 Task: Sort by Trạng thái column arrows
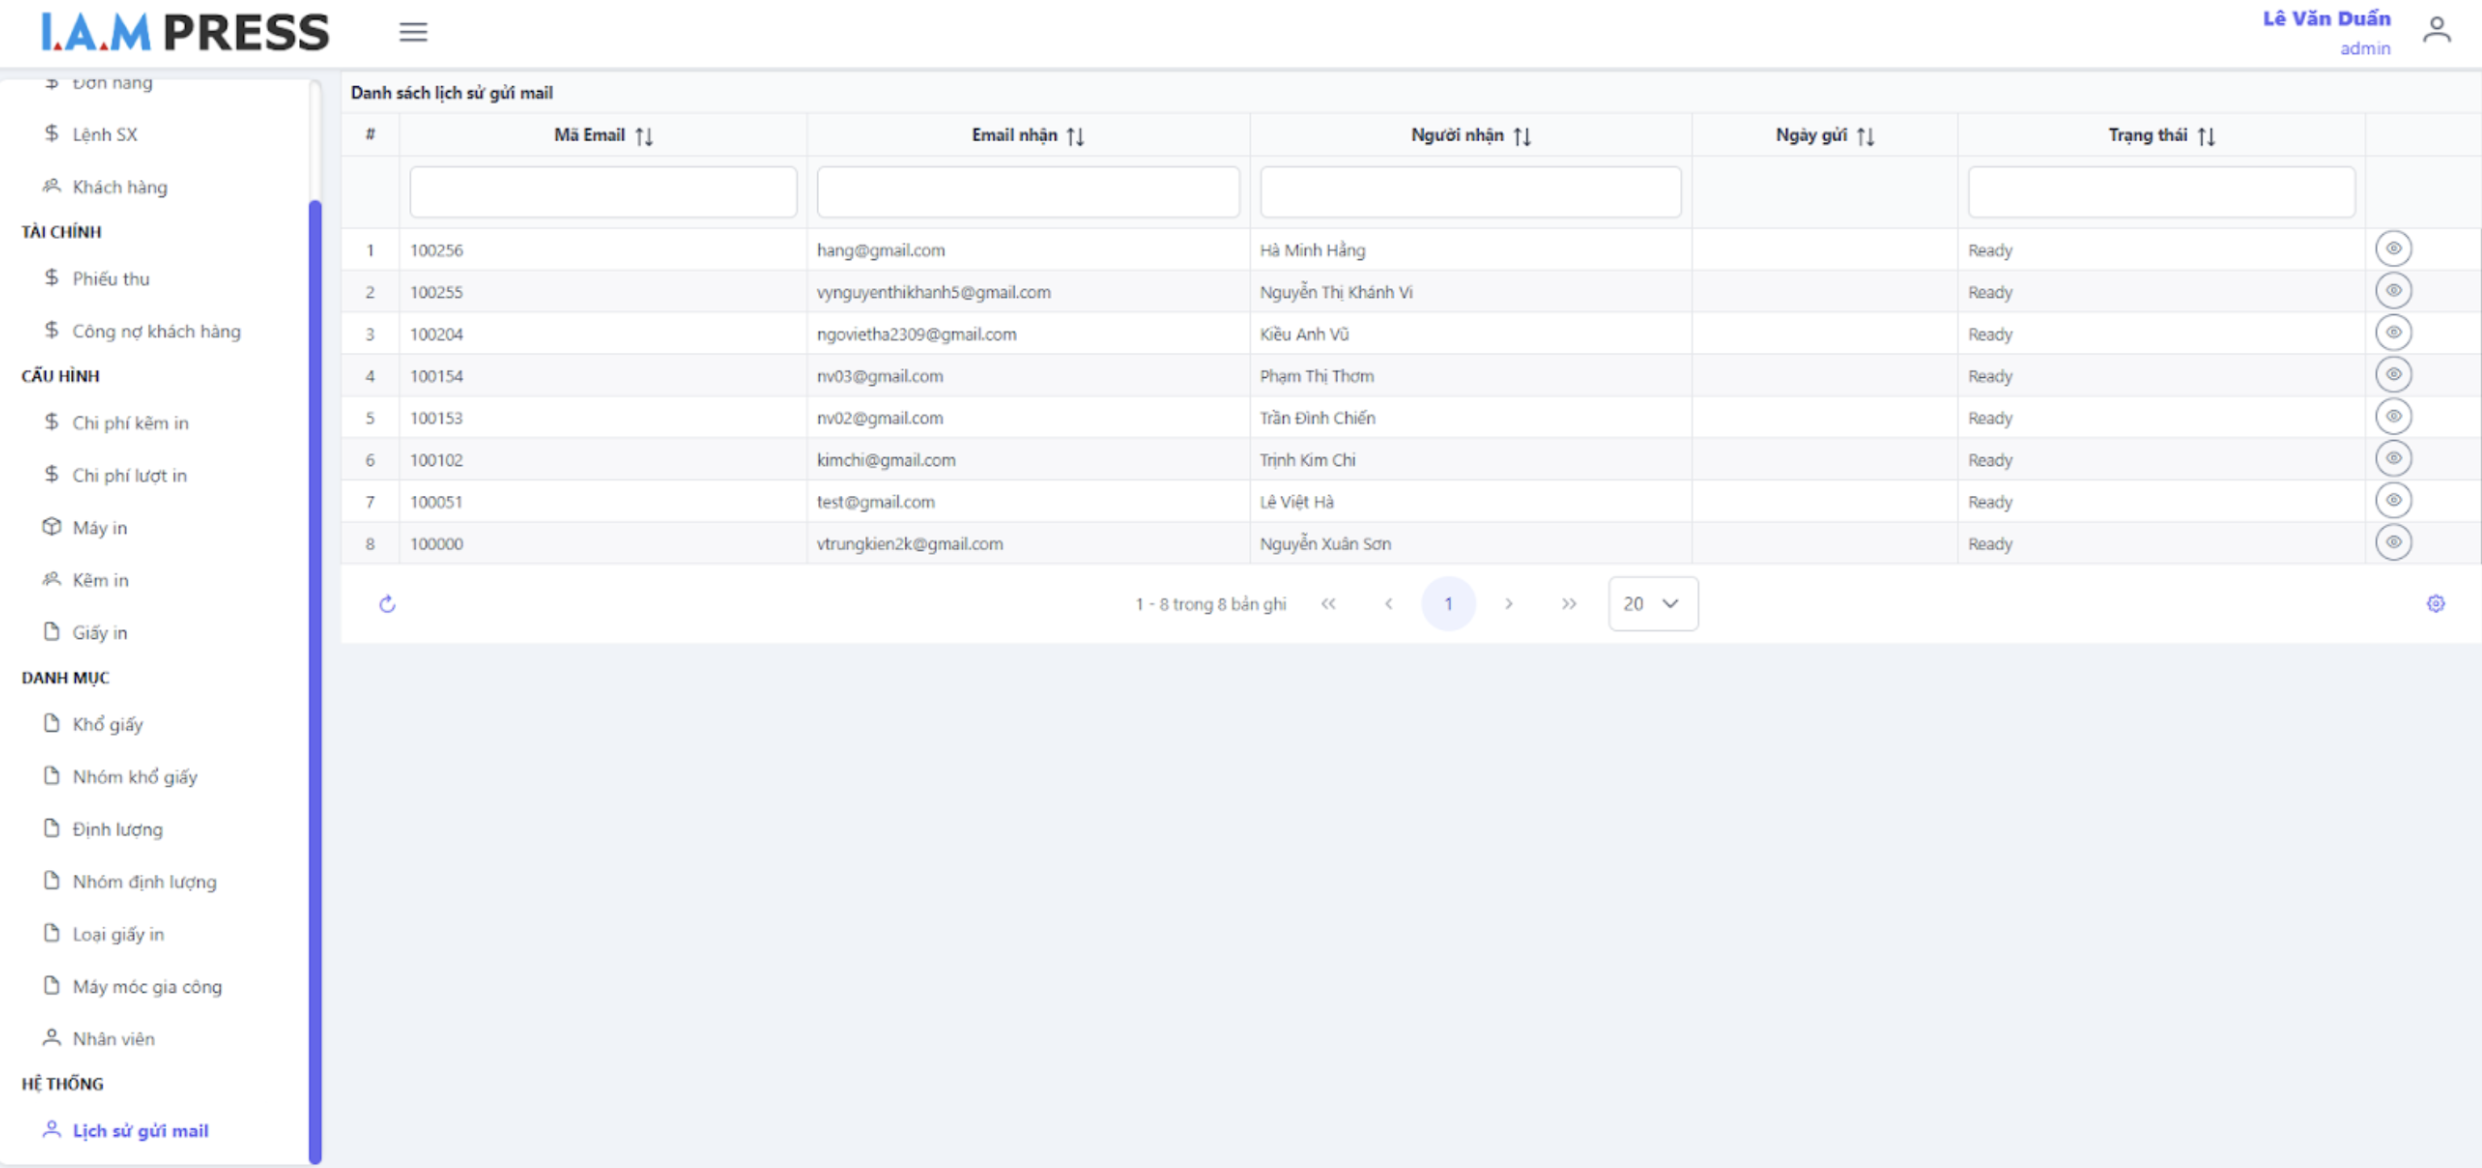pyautogui.click(x=2206, y=136)
